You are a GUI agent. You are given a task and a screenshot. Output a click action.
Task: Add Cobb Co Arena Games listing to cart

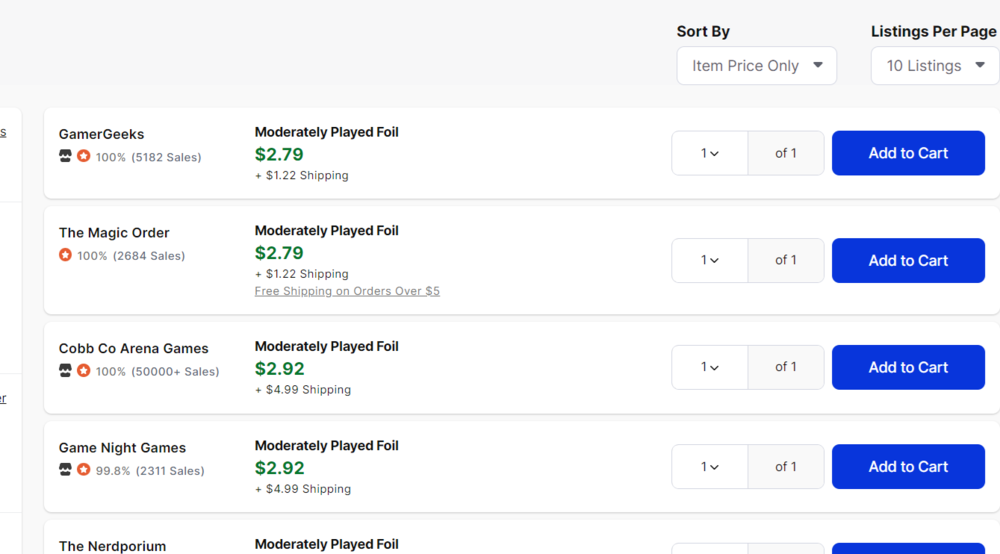908,367
